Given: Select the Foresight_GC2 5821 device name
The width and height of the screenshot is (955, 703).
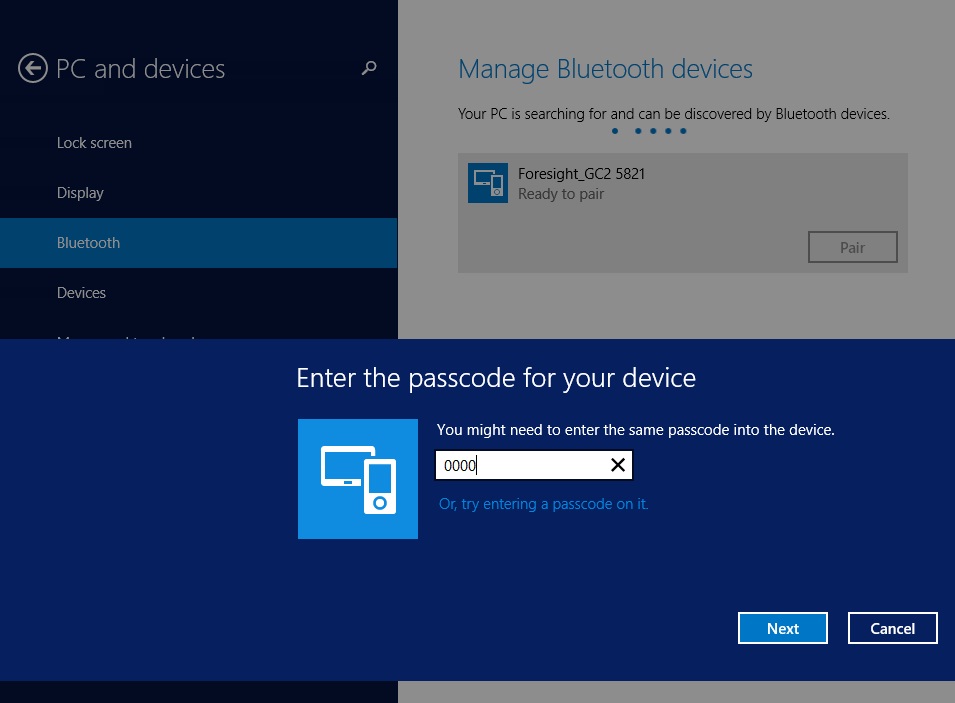Looking at the screenshot, I should point(581,174).
